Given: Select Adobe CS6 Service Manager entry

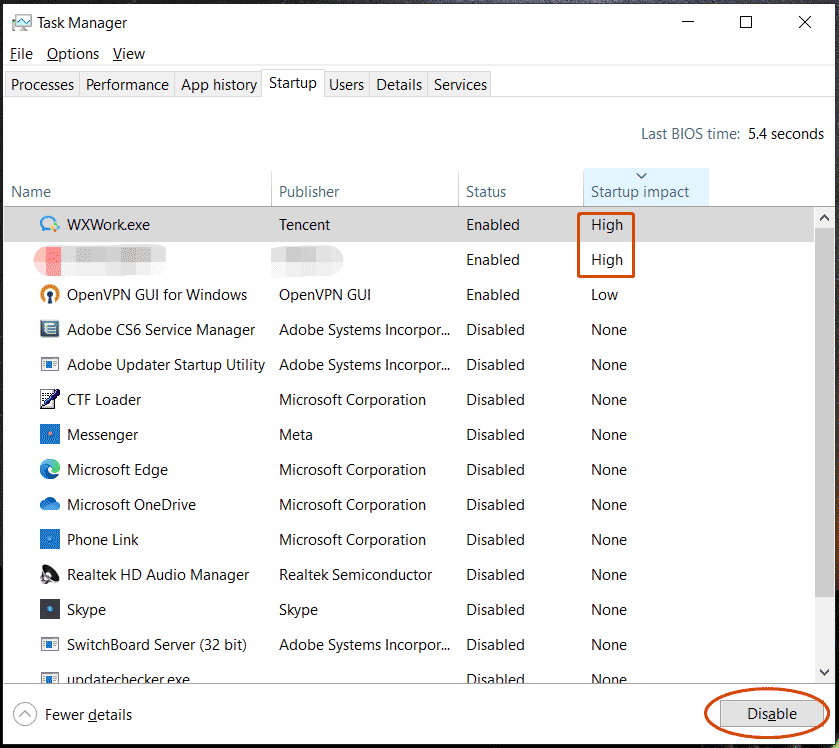Looking at the screenshot, I should (161, 330).
